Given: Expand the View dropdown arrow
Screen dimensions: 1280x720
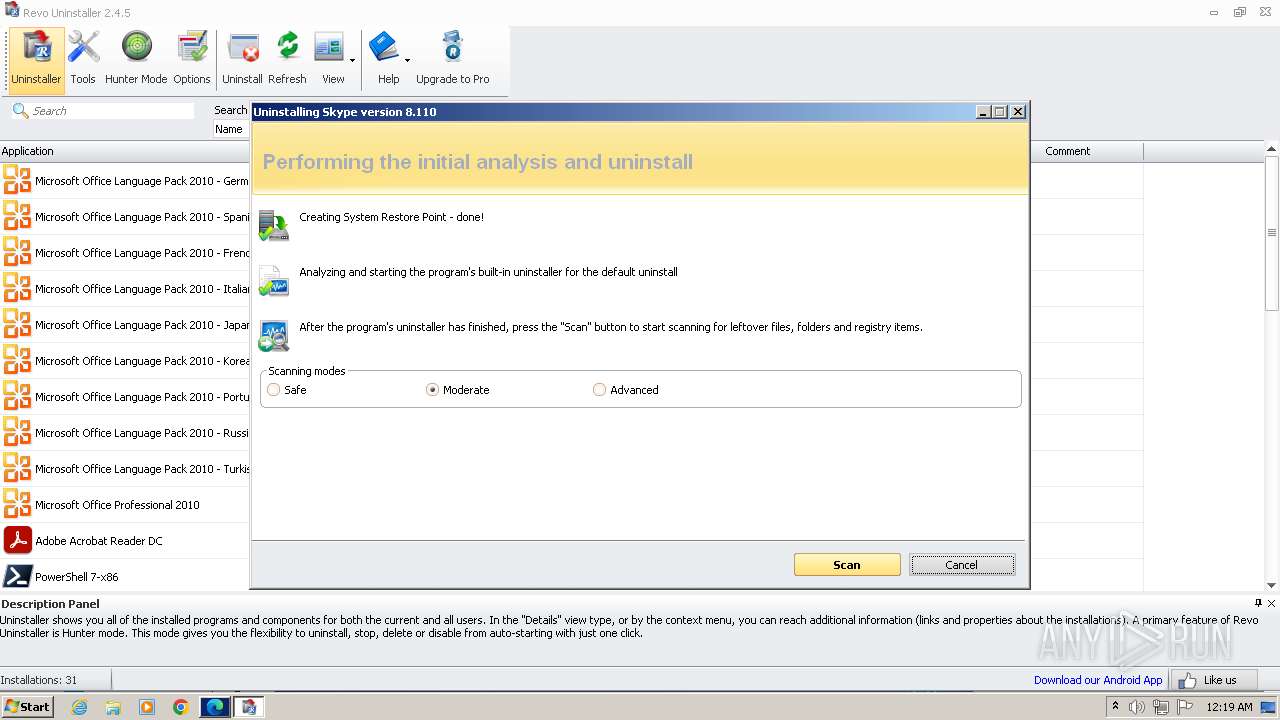Looking at the screenshot, I should [352, 61].
